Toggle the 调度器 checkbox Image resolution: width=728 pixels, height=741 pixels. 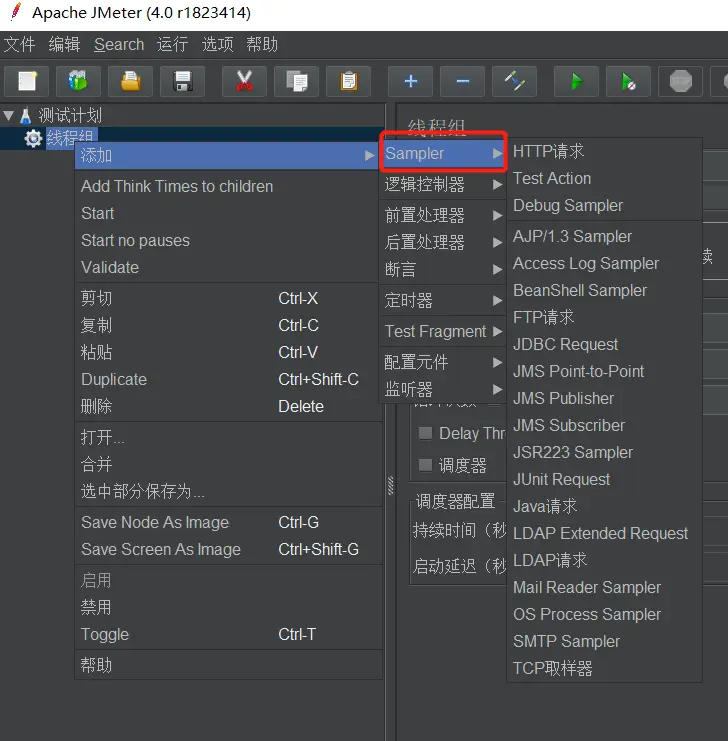coord(425,465)
